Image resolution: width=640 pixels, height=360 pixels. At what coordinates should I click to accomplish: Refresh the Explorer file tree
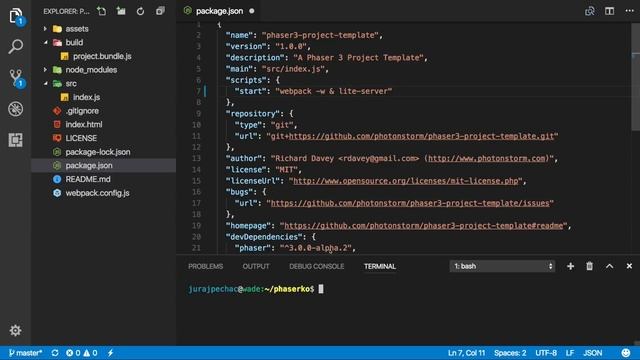(140, 11)
